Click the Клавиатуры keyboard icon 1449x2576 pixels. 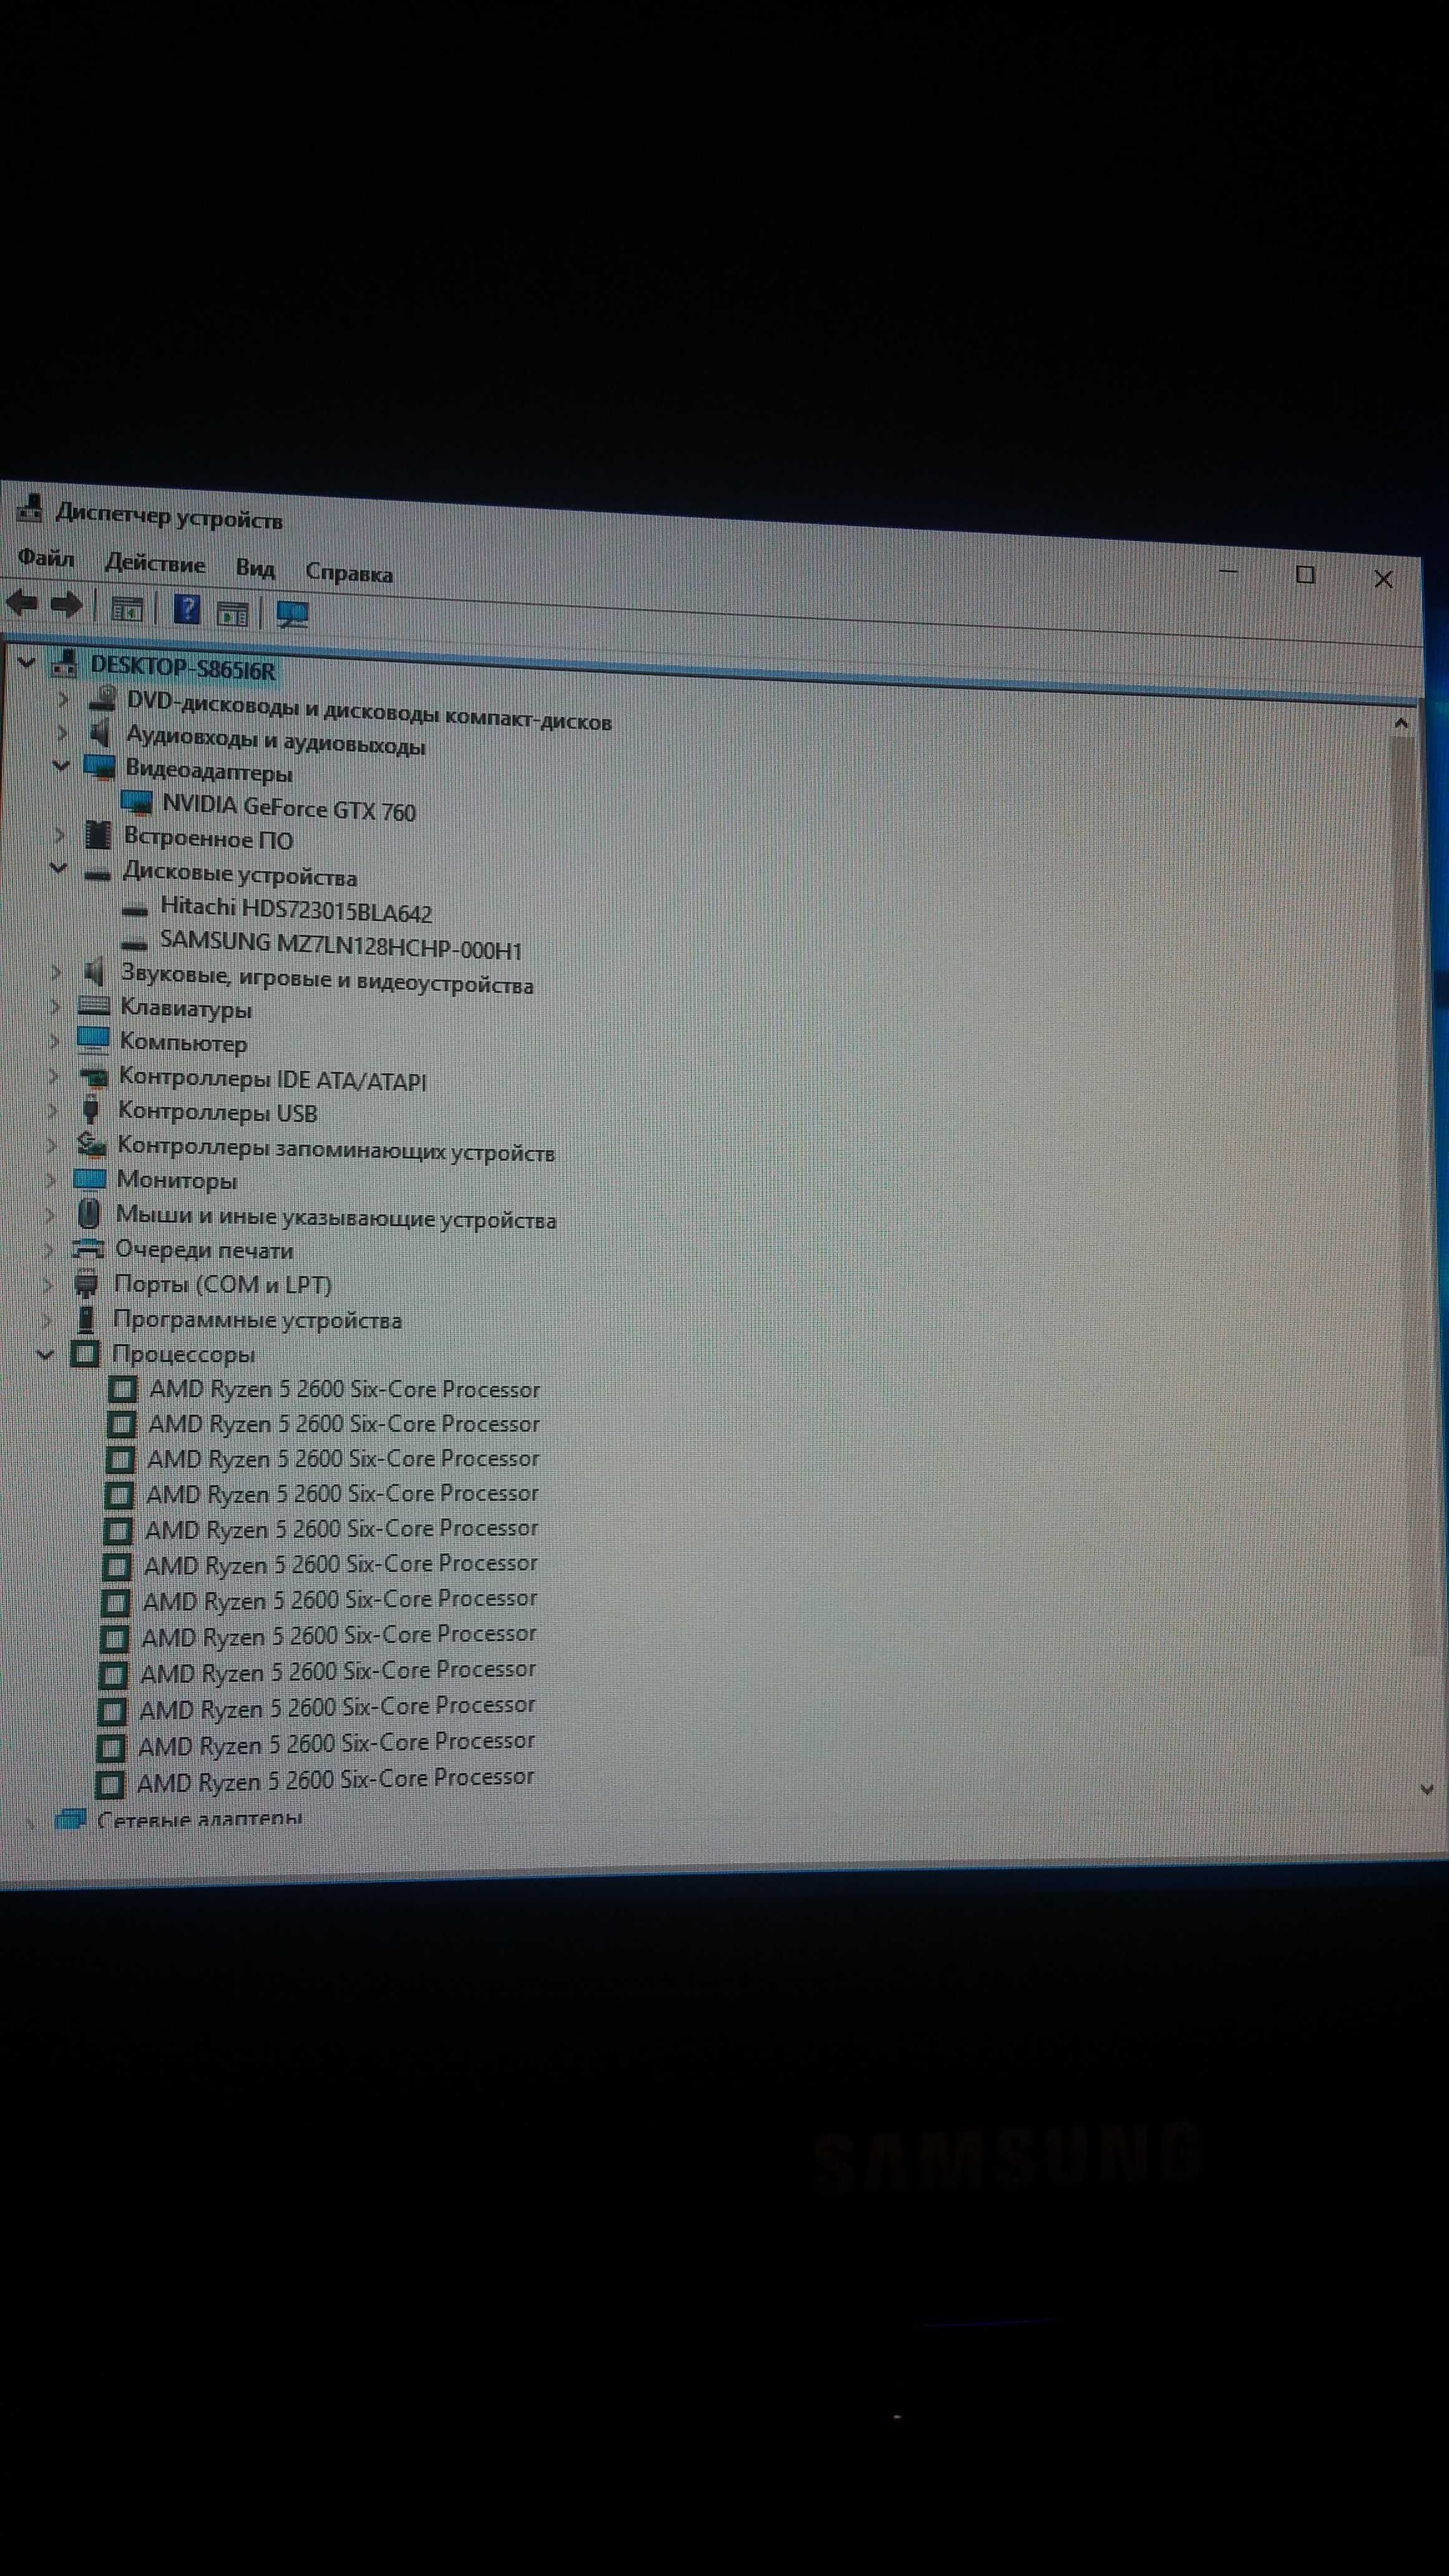pos(94,1005)
